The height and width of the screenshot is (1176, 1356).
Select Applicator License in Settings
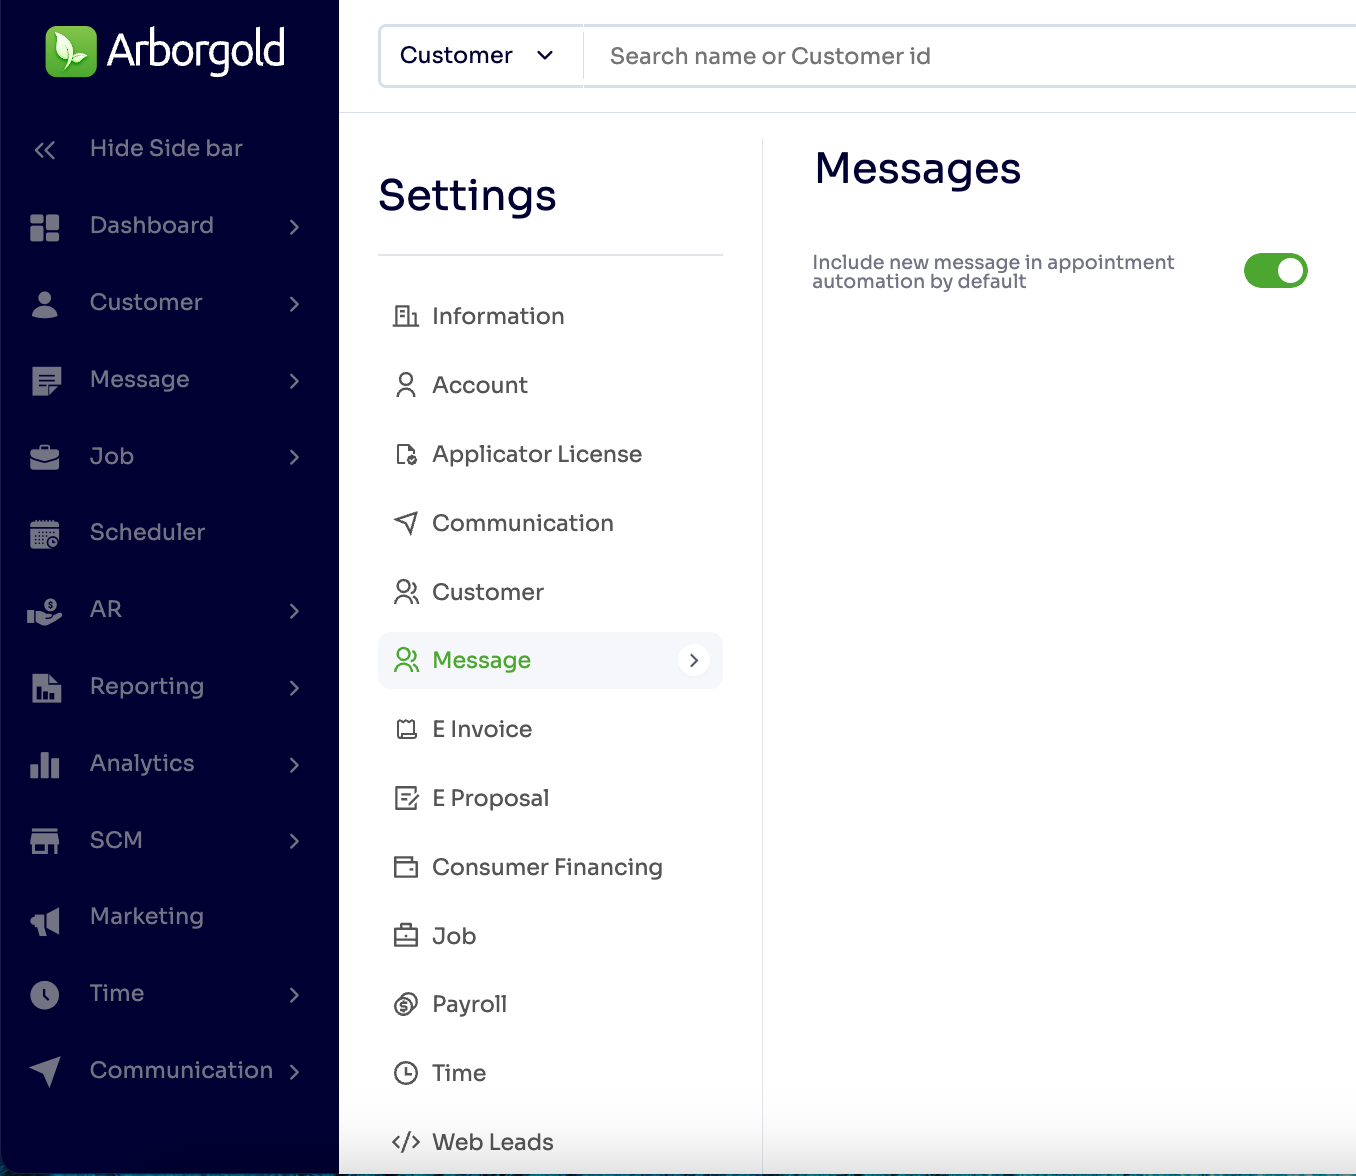[536, 454]
